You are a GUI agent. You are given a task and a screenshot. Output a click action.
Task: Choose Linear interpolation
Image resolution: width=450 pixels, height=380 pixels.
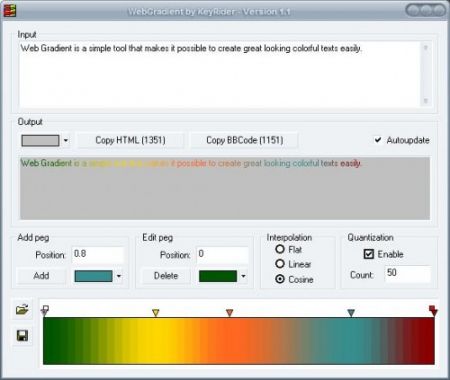click(280, 264)
